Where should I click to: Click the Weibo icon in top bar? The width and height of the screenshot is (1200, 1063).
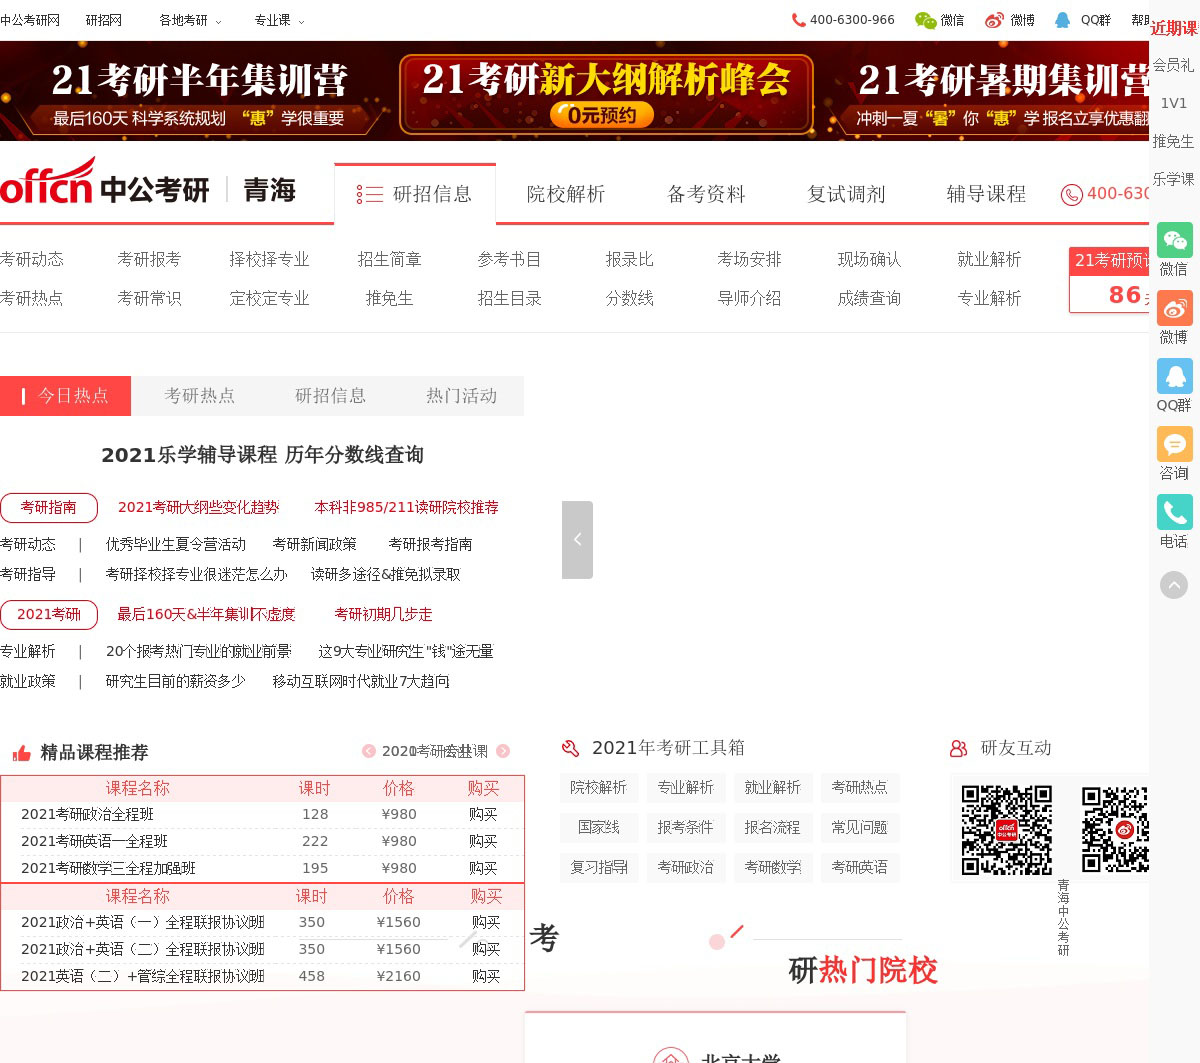(x=994, y=20)
